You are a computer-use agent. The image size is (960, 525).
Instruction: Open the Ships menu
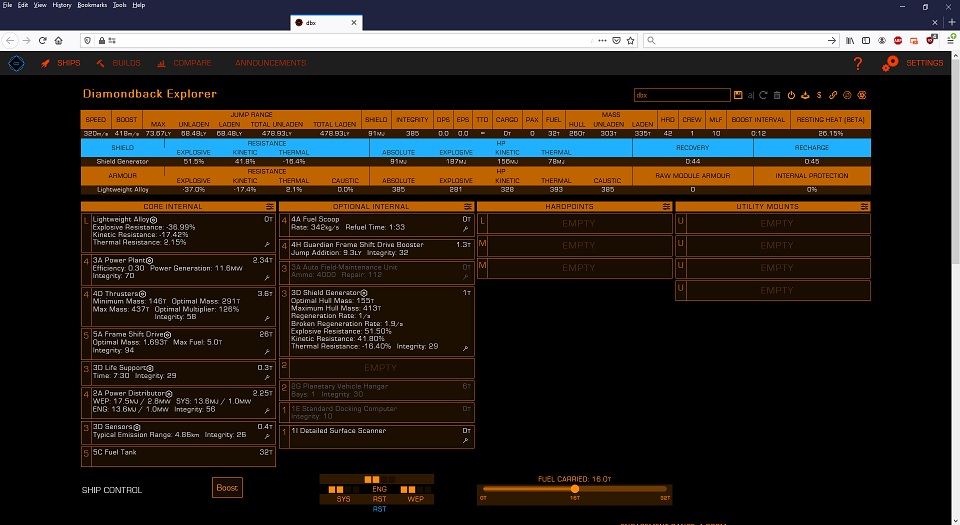click(61, 63)
